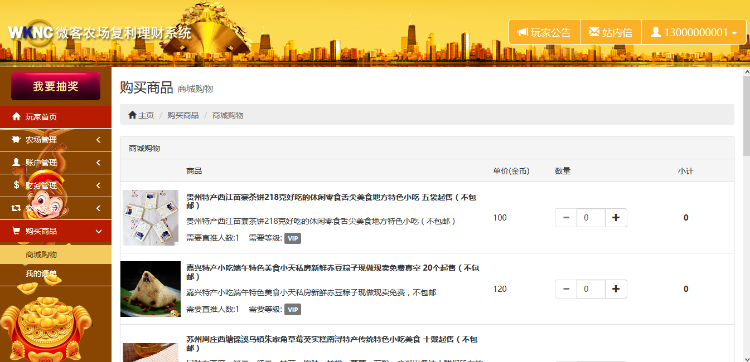Open the 农场管理 sidebar menu
Screen dimensions: 750x362
coord(55,140)
